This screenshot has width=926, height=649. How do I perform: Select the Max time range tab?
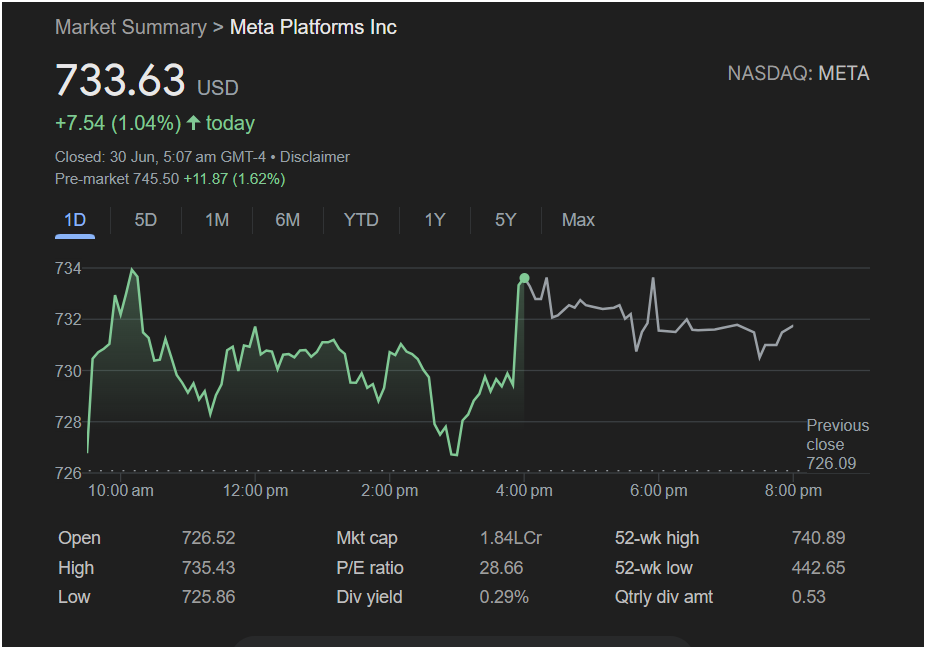(578, 220)
